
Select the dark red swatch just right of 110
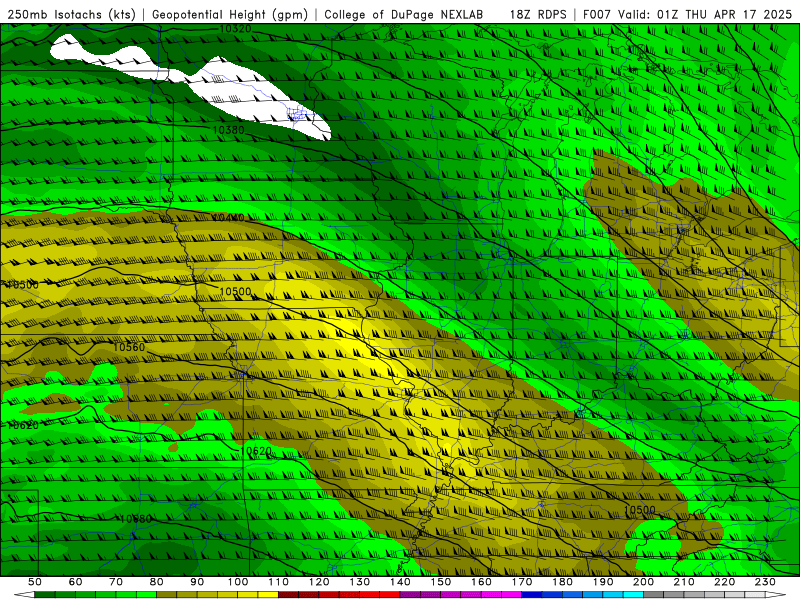tap(289, 595)
